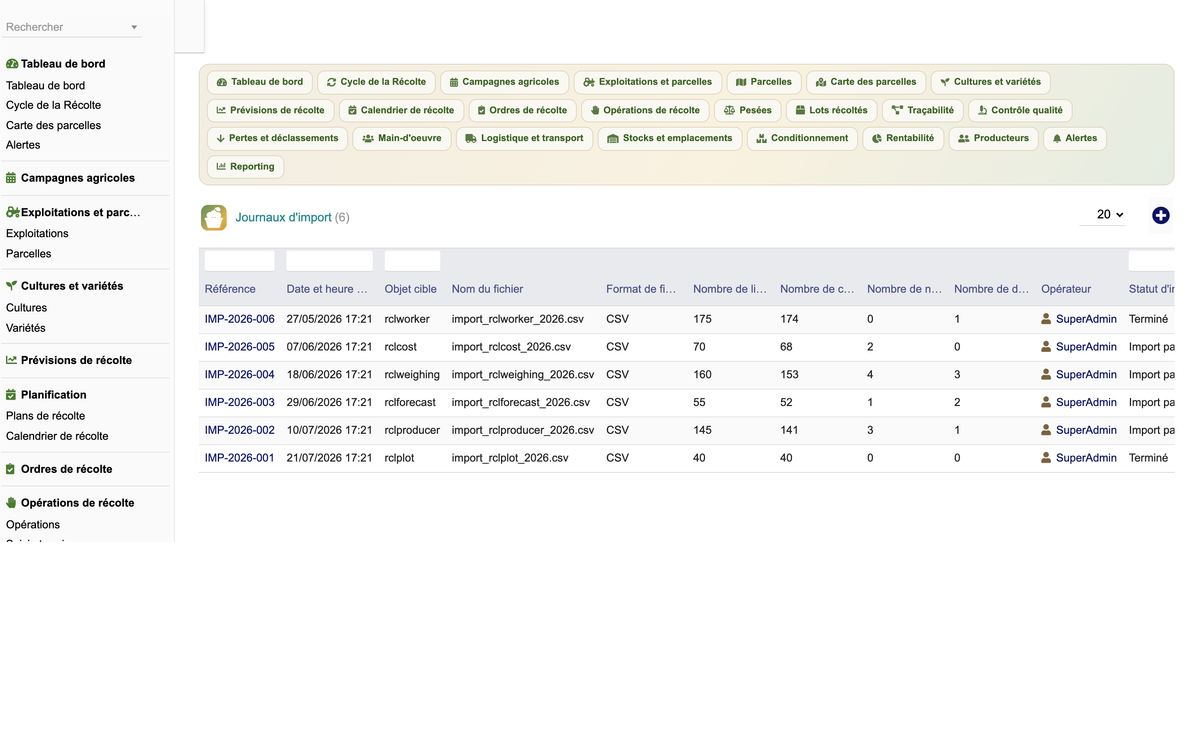Open Cycle de la Récolte in sidebar
Screen dimensions: 1200x743
53,105
